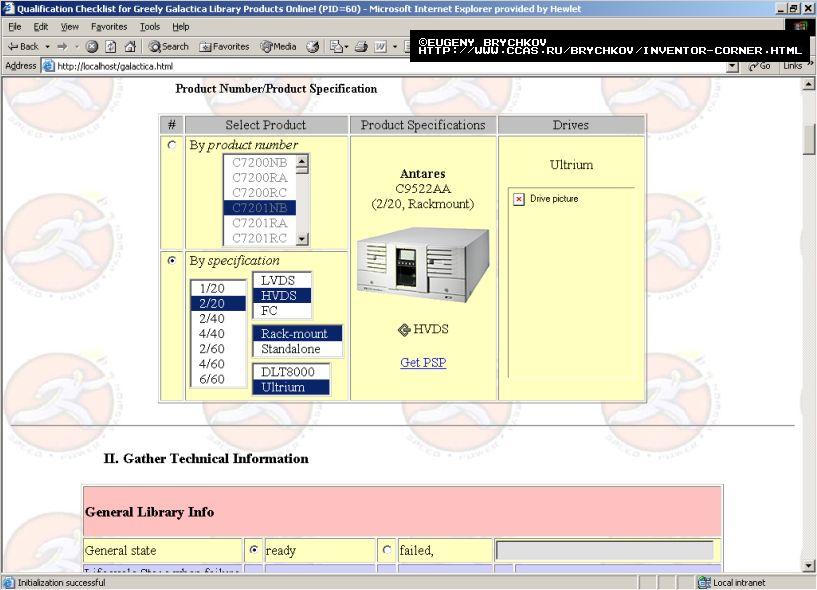
Task: Open the Mail button dropdown arrow
Action: pos(346,47)
